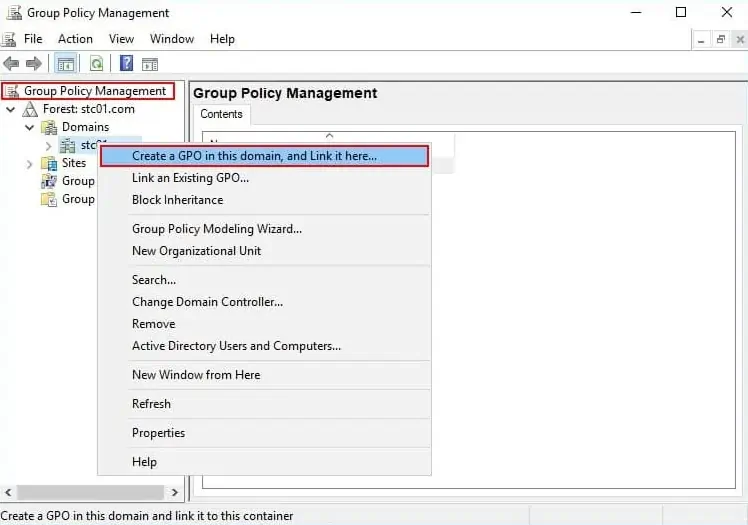Select Group Policy Management root node

94,91
